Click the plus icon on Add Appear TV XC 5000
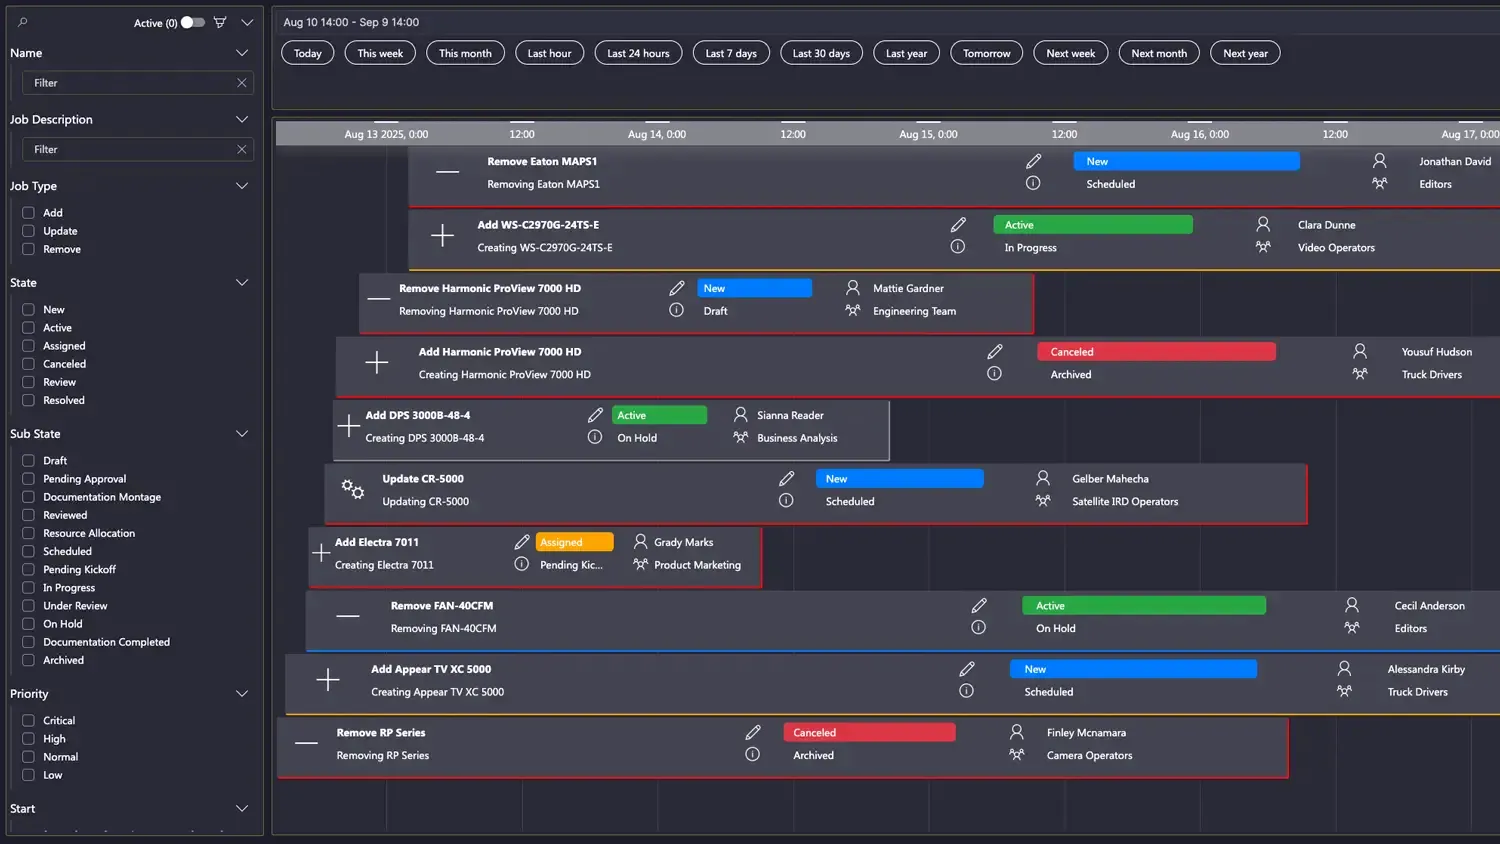Viewport: 1500px width, 844px height. pos(328,680)
